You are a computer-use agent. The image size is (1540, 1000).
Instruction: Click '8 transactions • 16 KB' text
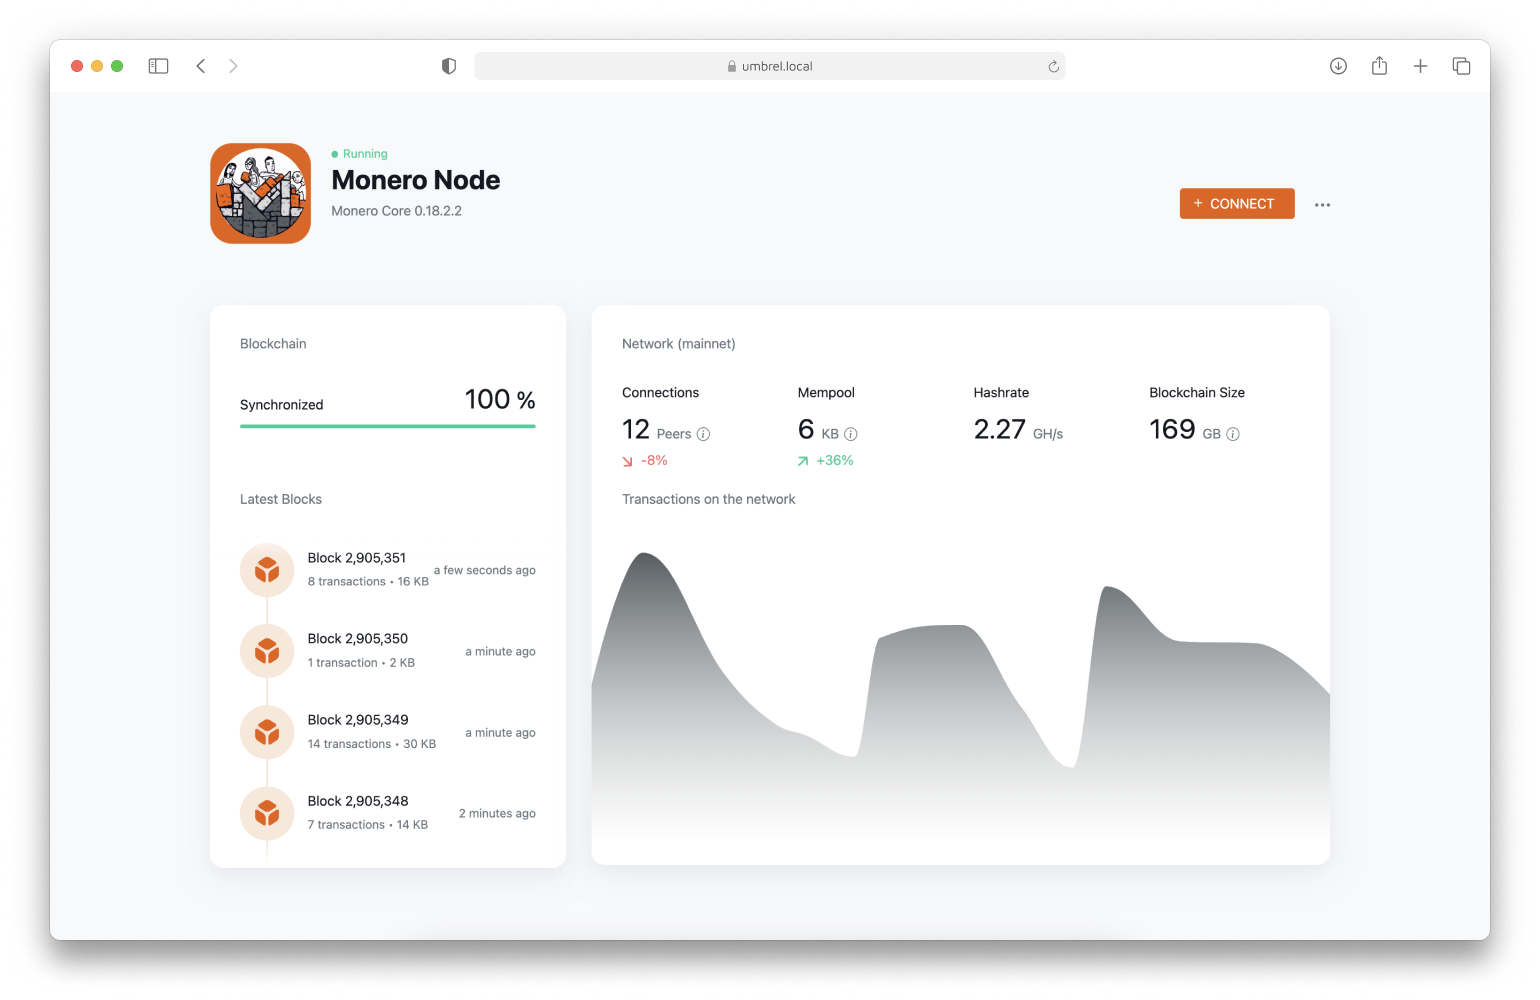368,582
